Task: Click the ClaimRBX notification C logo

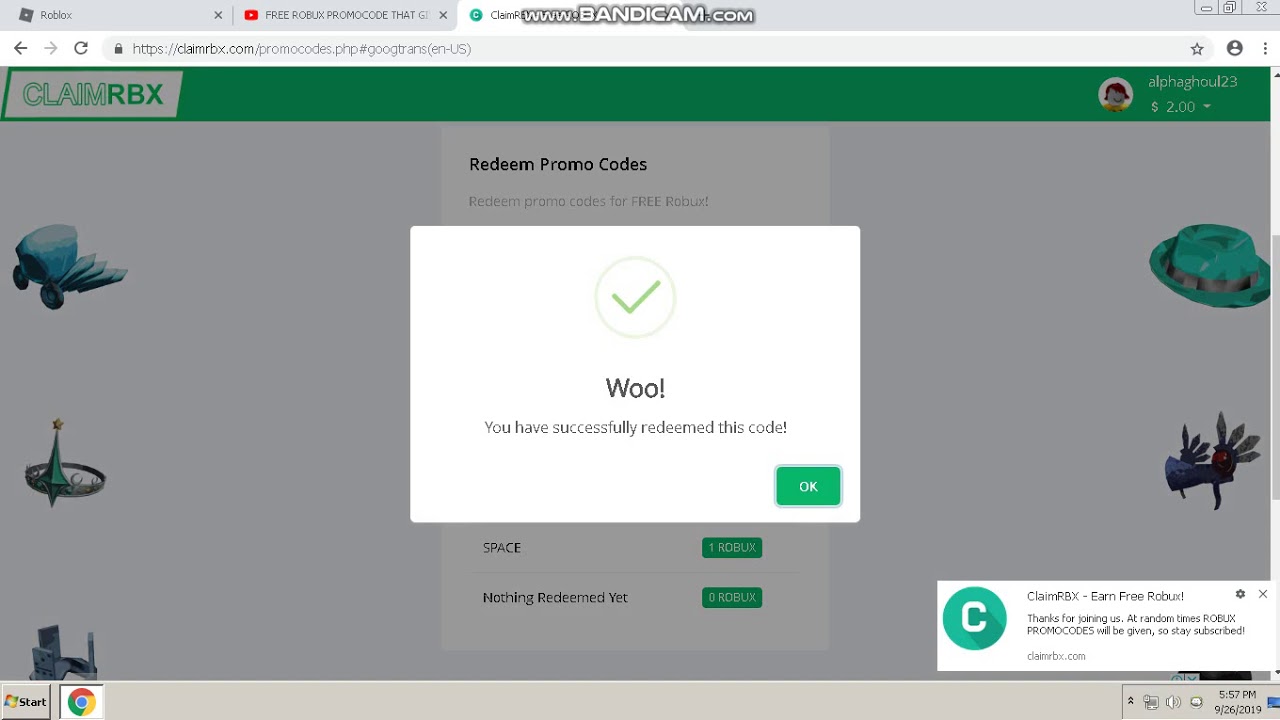Action: point(974,618)
